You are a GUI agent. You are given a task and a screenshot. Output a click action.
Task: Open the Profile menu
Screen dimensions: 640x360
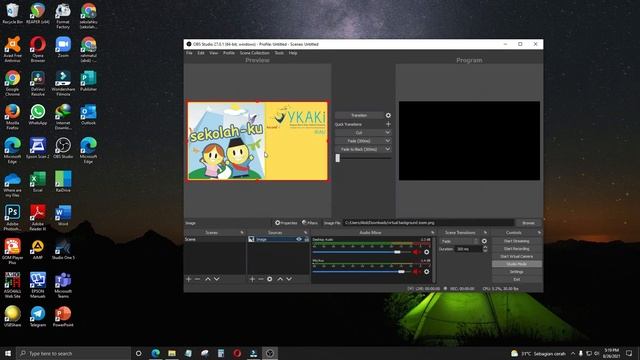click(229, 53)
